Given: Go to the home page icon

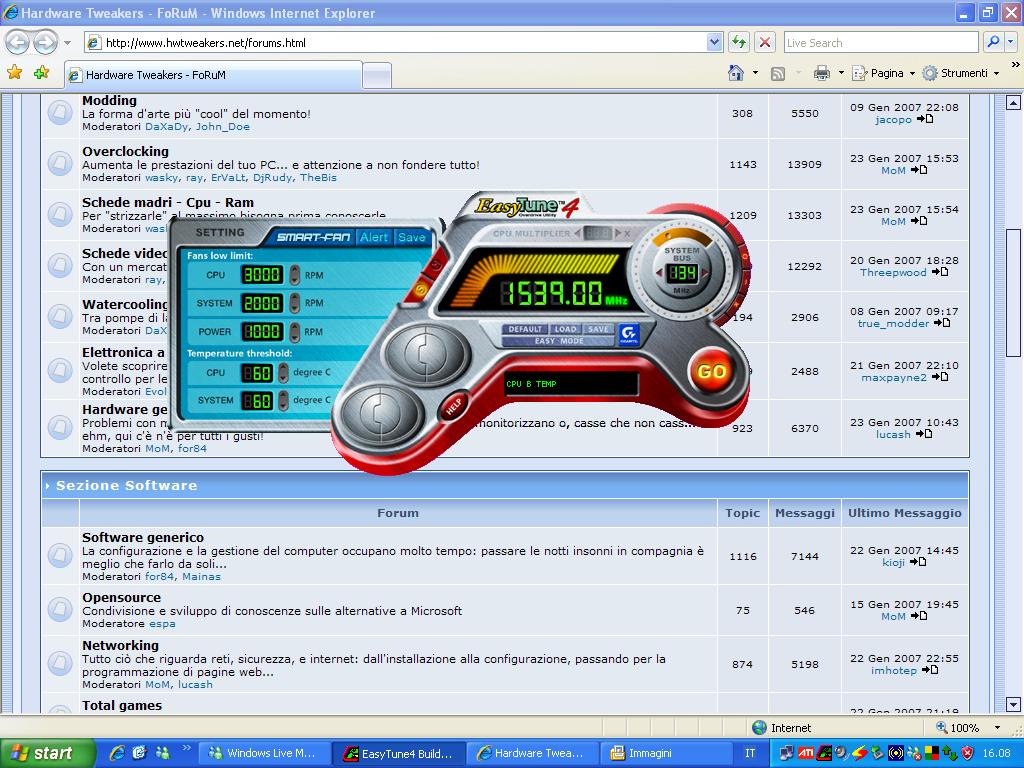Looking at the screenshot, I should (736, 73).
